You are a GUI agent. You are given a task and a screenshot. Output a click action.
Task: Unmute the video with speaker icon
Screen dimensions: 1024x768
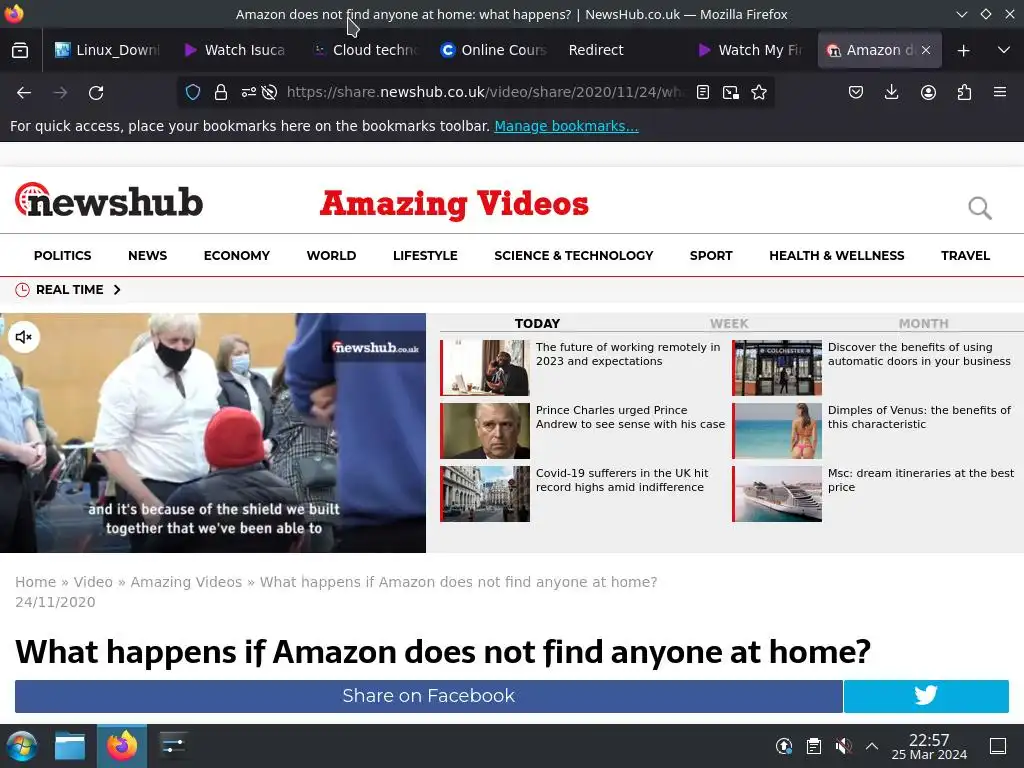(x=24, y=337)
